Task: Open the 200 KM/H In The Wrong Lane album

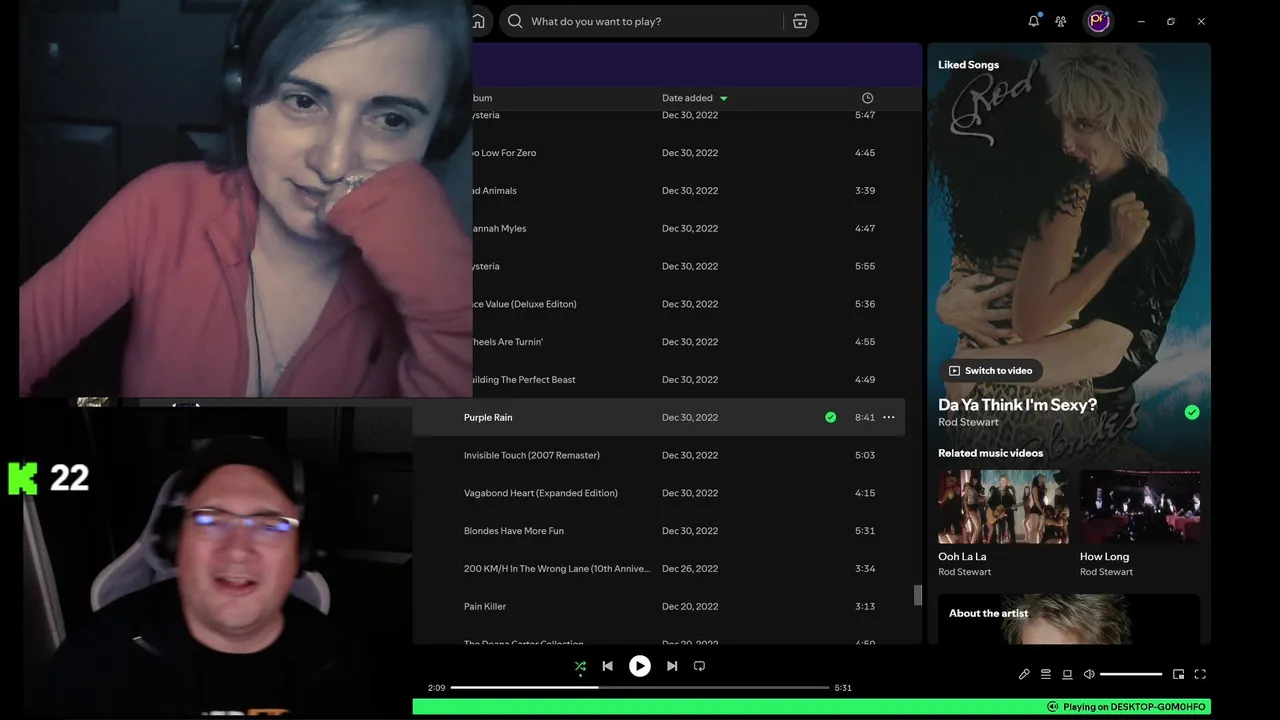Action: (557, 569)
